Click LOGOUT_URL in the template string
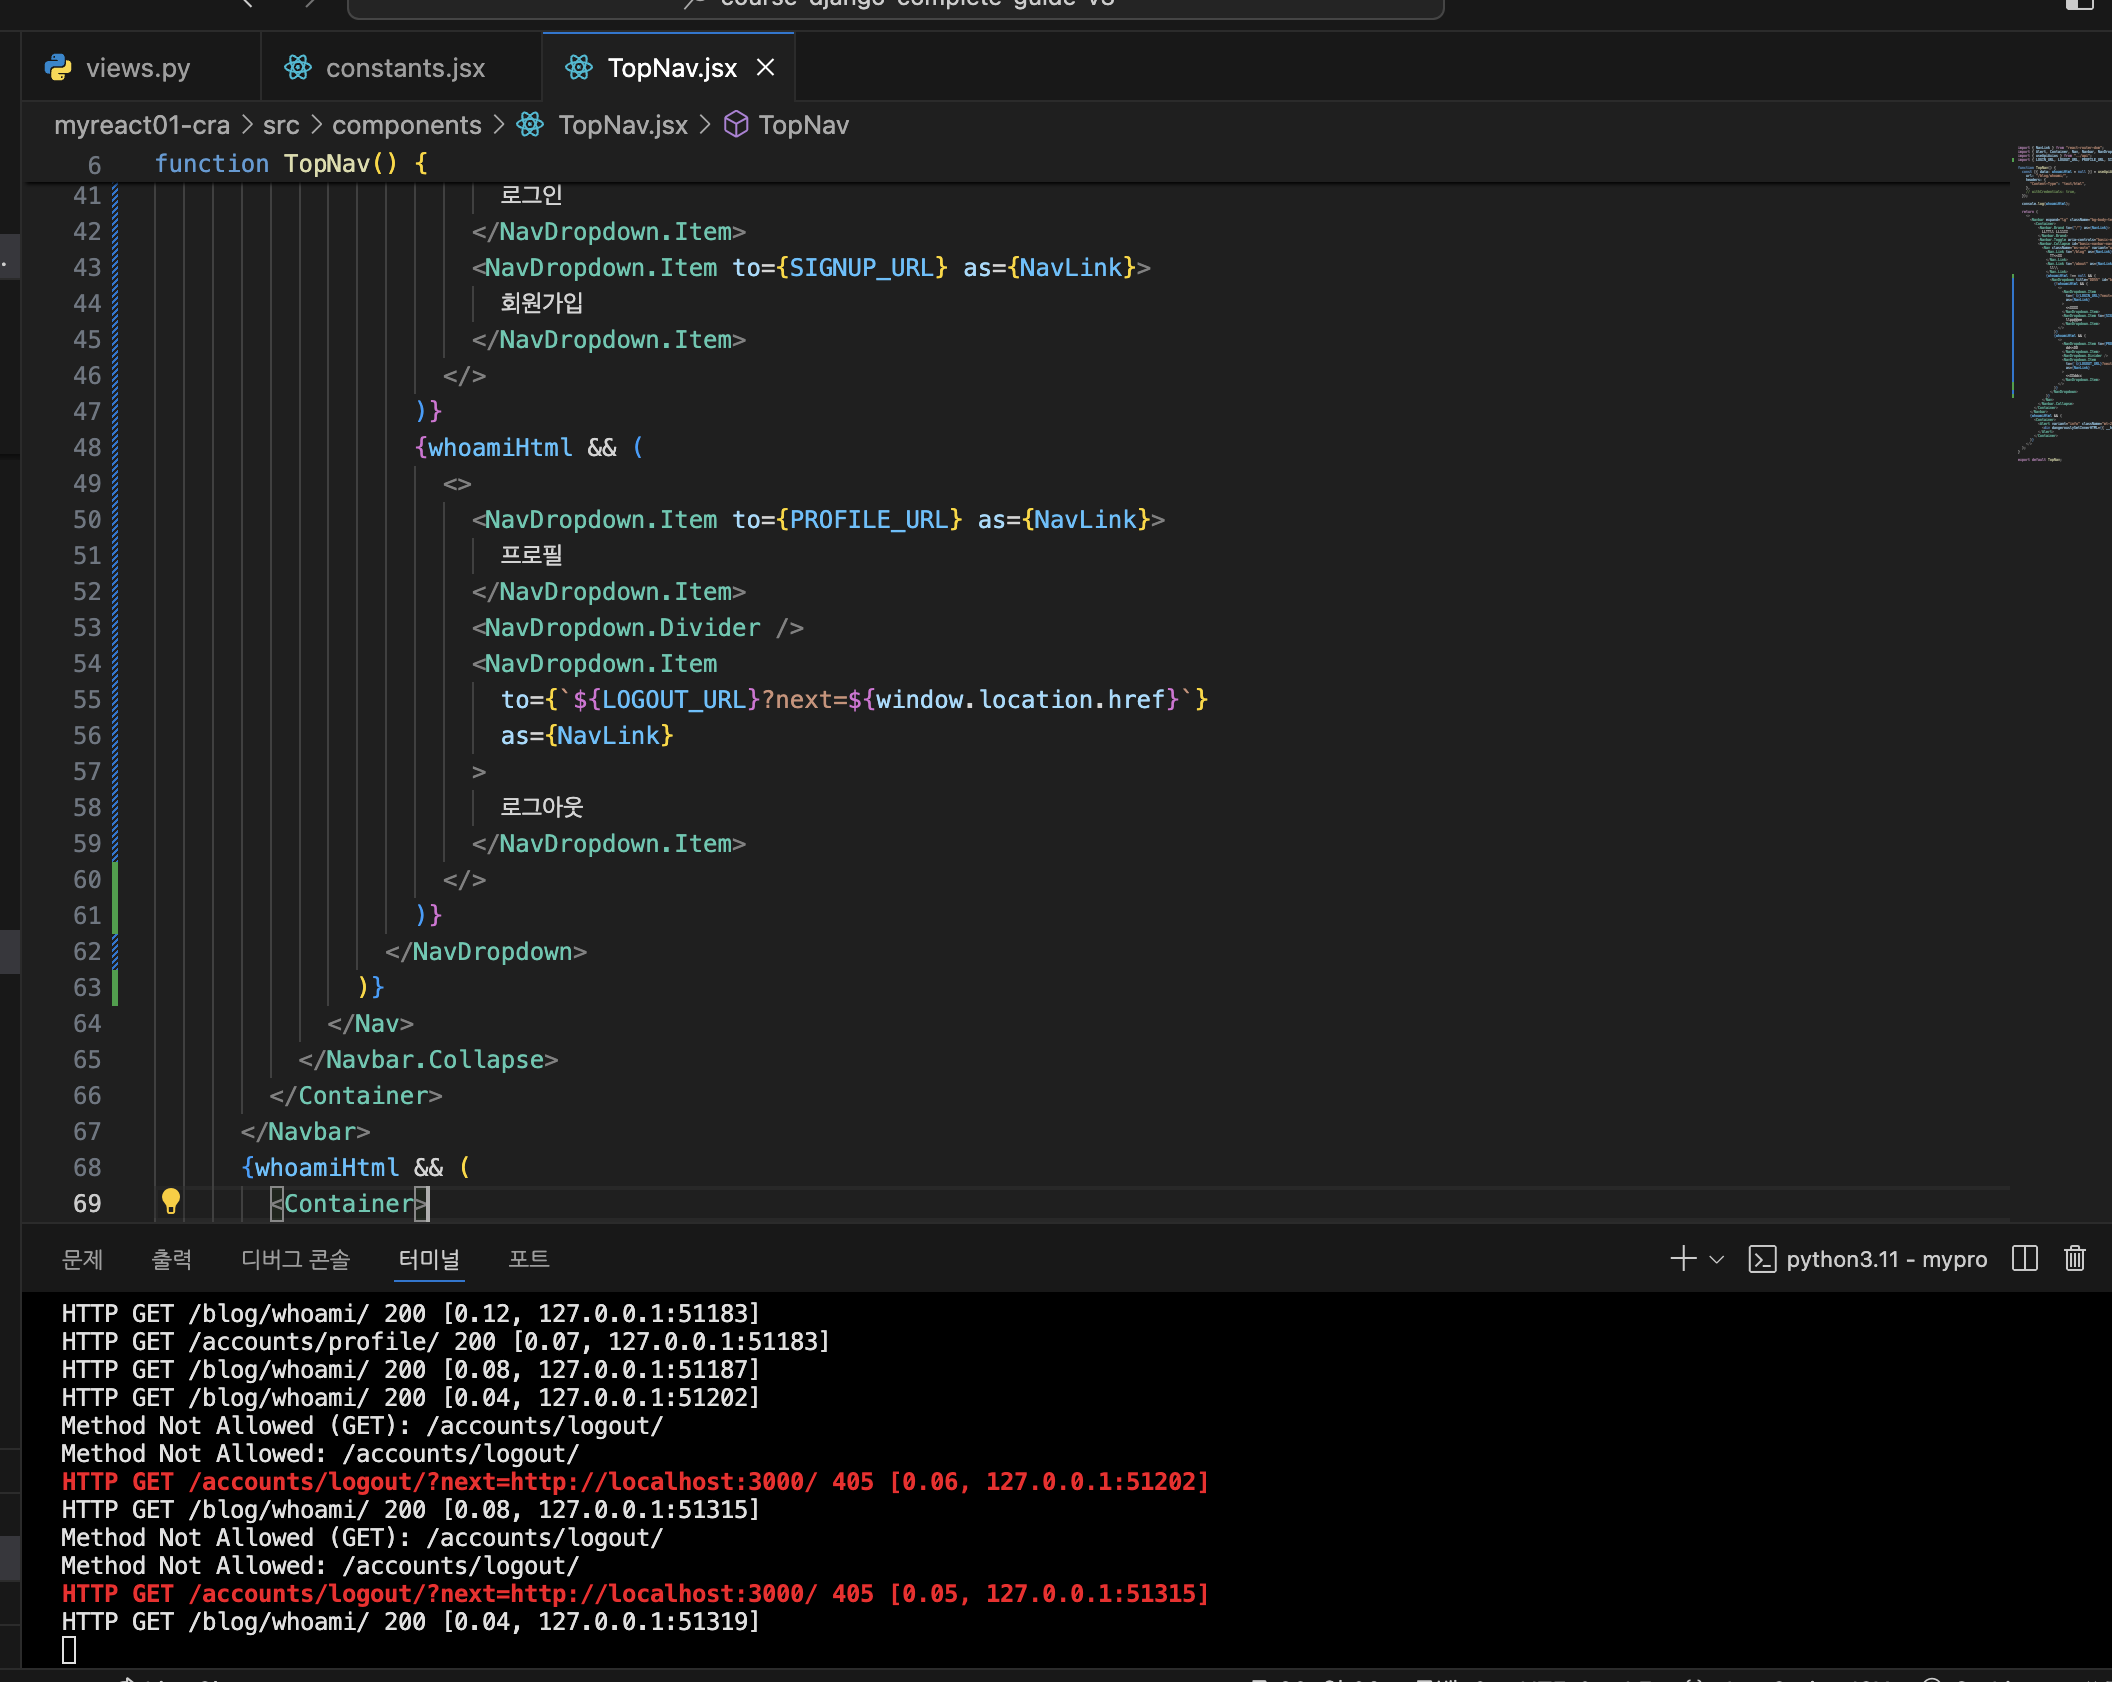The width and height of the screenshot is (2112, 1682). click(x=674, y=700)
